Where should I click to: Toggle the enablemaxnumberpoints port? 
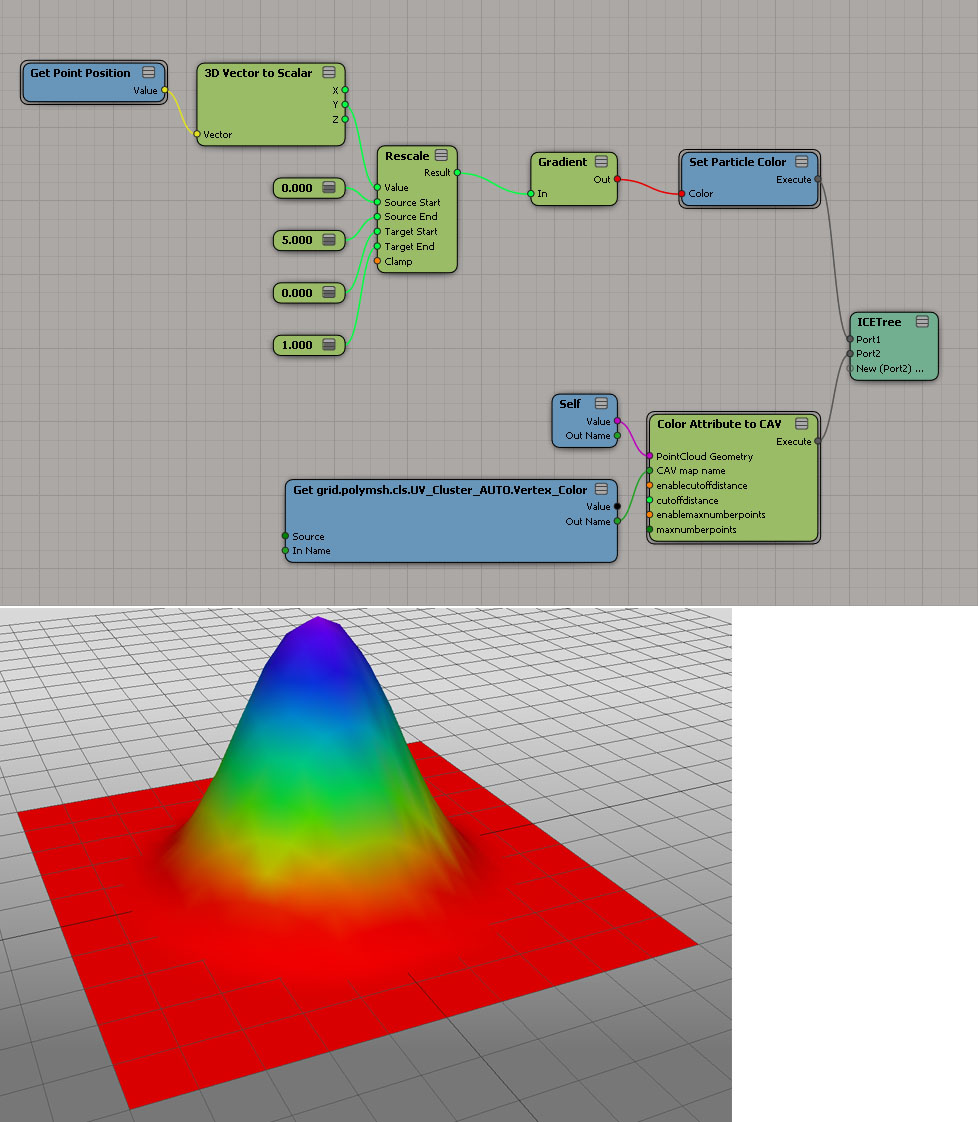tap(650, 515)
